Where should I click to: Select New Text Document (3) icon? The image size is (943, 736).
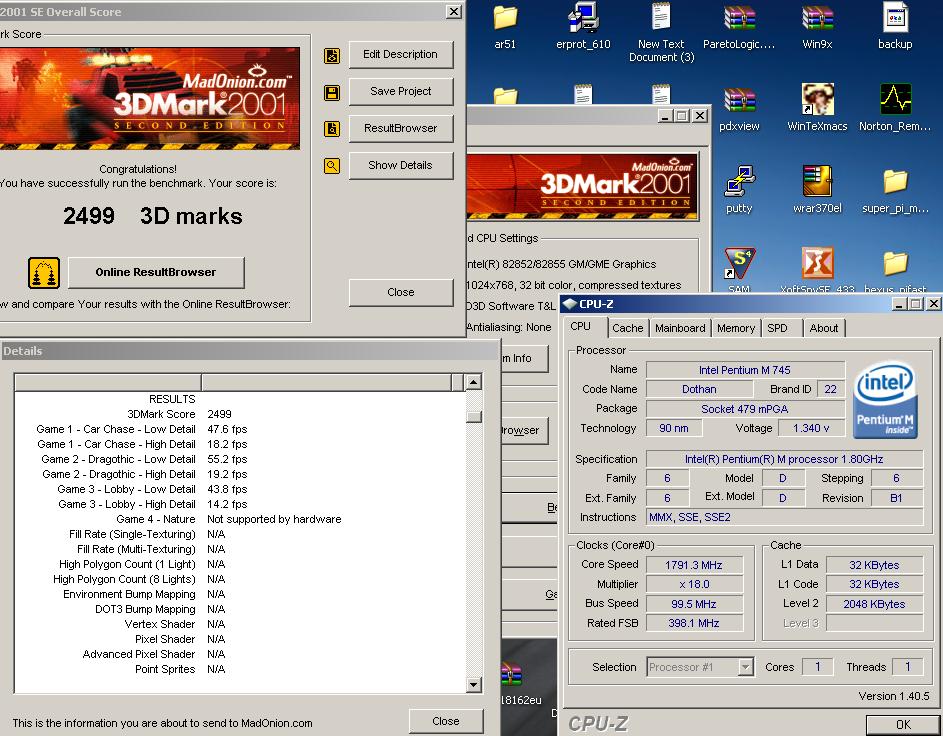[661, 17]
